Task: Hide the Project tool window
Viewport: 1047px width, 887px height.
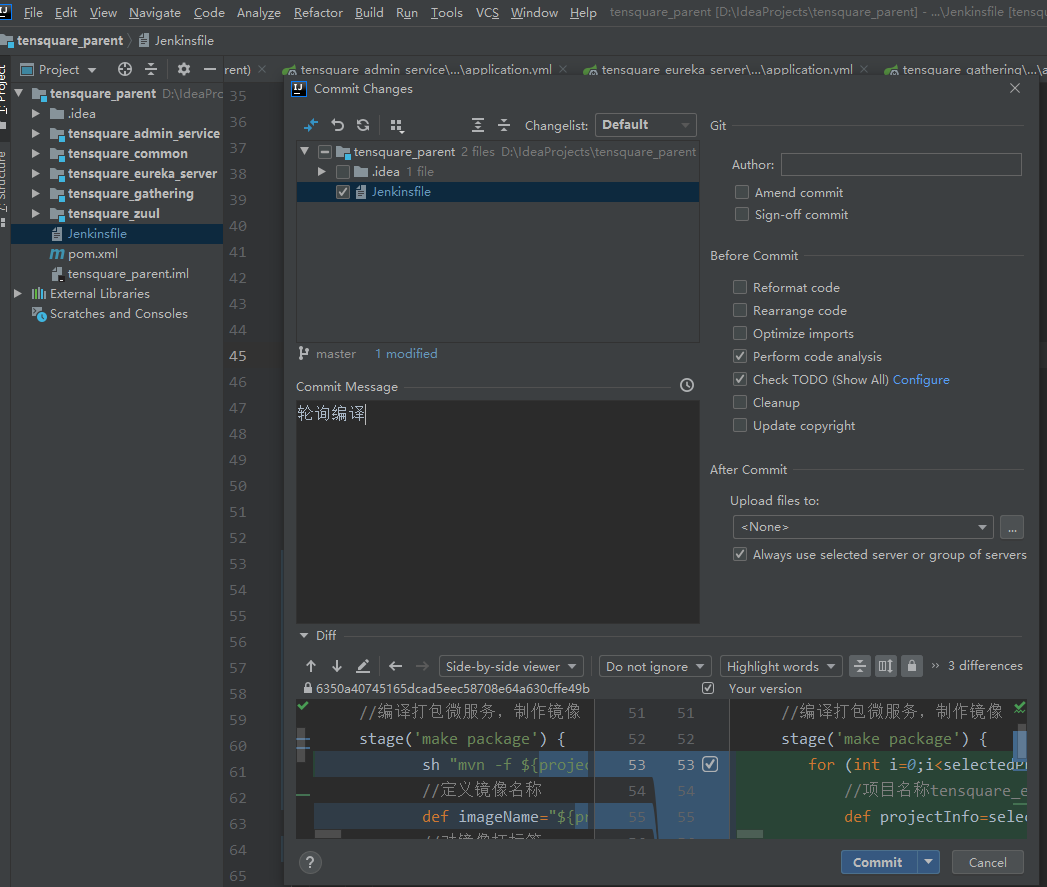Action: [210, 69]
